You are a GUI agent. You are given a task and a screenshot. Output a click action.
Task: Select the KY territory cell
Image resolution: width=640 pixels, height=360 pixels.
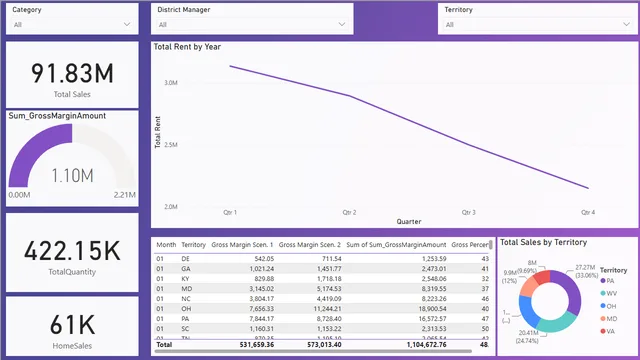pyautogui.click(x=186, y=279)
